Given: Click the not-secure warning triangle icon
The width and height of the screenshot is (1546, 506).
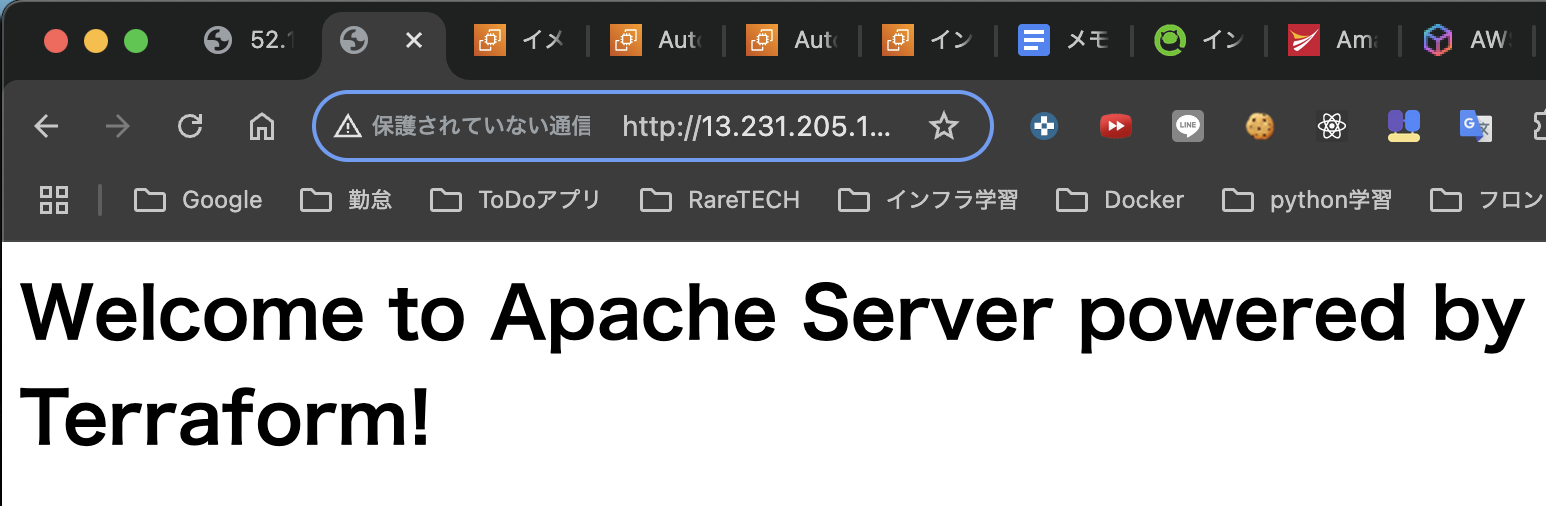Looking at the screenshot, I should (x=347, y=126).
